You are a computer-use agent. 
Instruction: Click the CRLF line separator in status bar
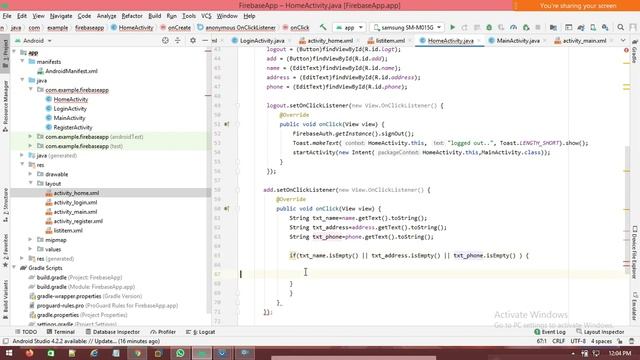[x=558, y=341]
